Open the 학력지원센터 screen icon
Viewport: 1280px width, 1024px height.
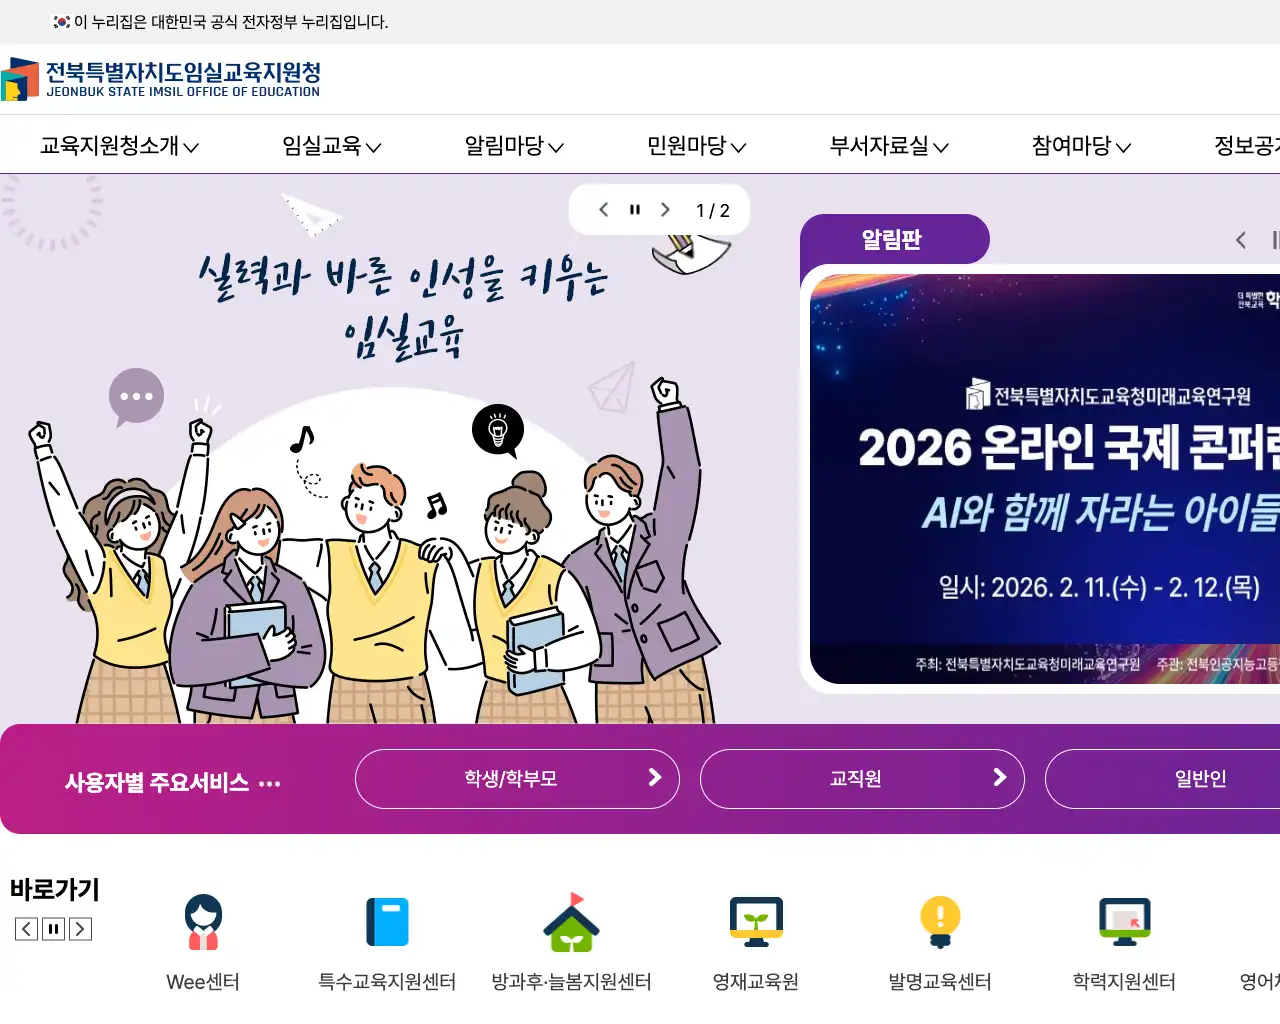tap(1124, 922)
